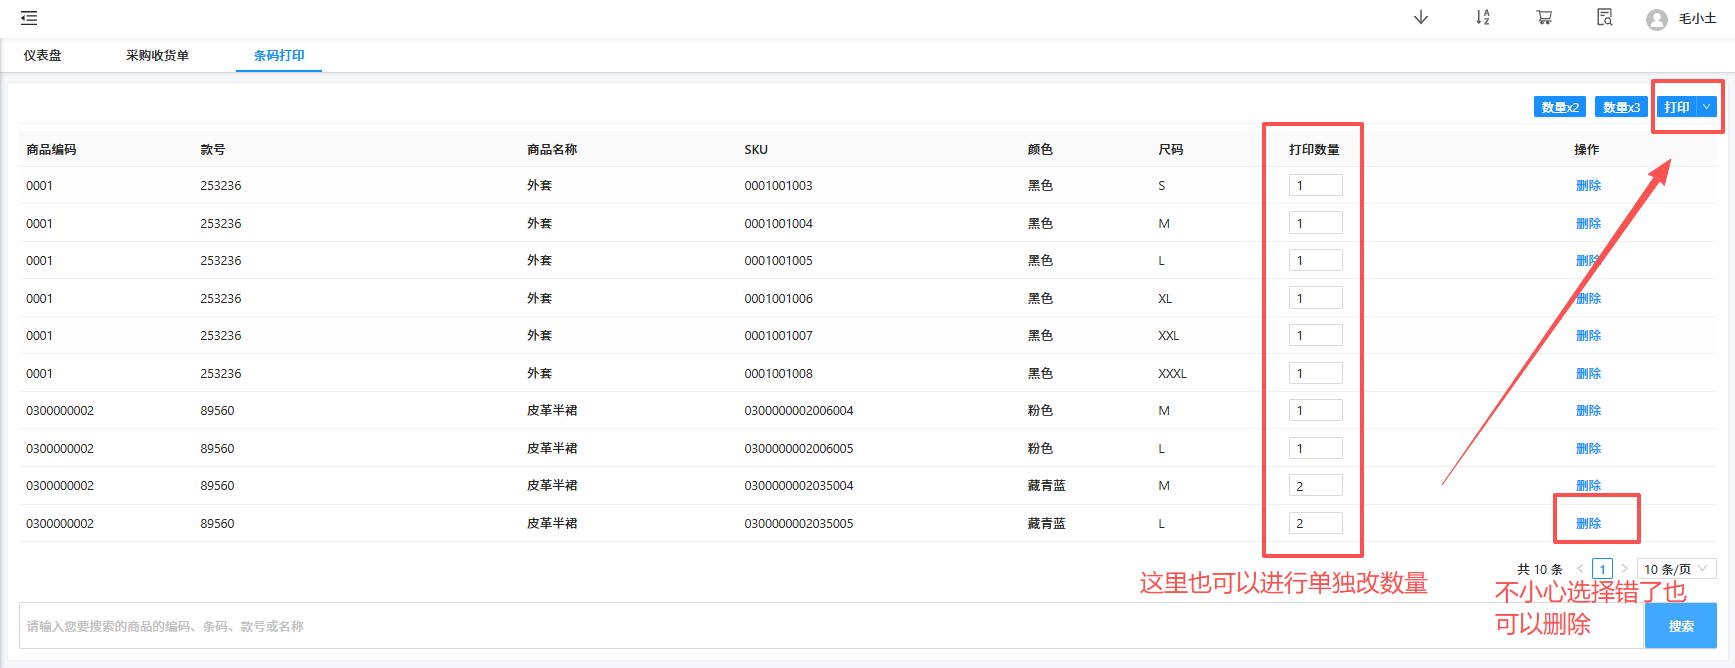Collapse the sidebar menu with the hamburger icon
This screenshot has height=668, width=1735.
click(x=29, y=18)
